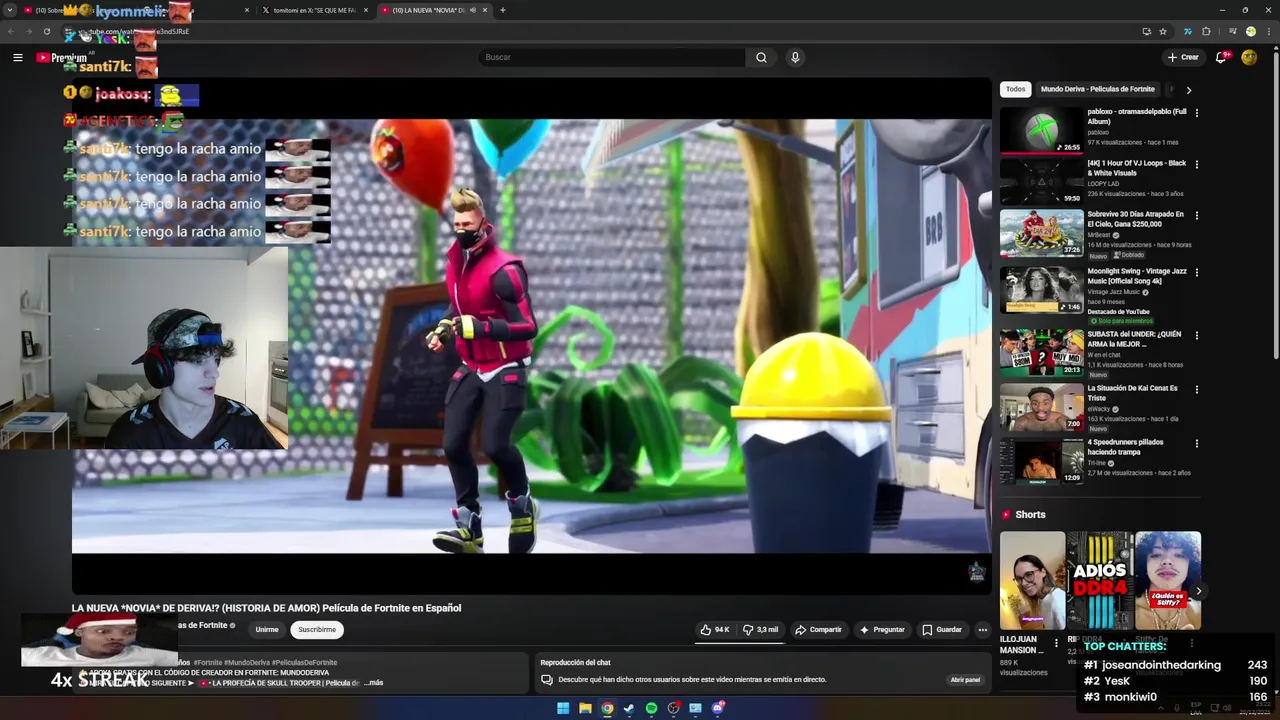Open File Explorer from the taskbar
The height and width of the screenshot is (720, 1280).
(x=585, y=709)
